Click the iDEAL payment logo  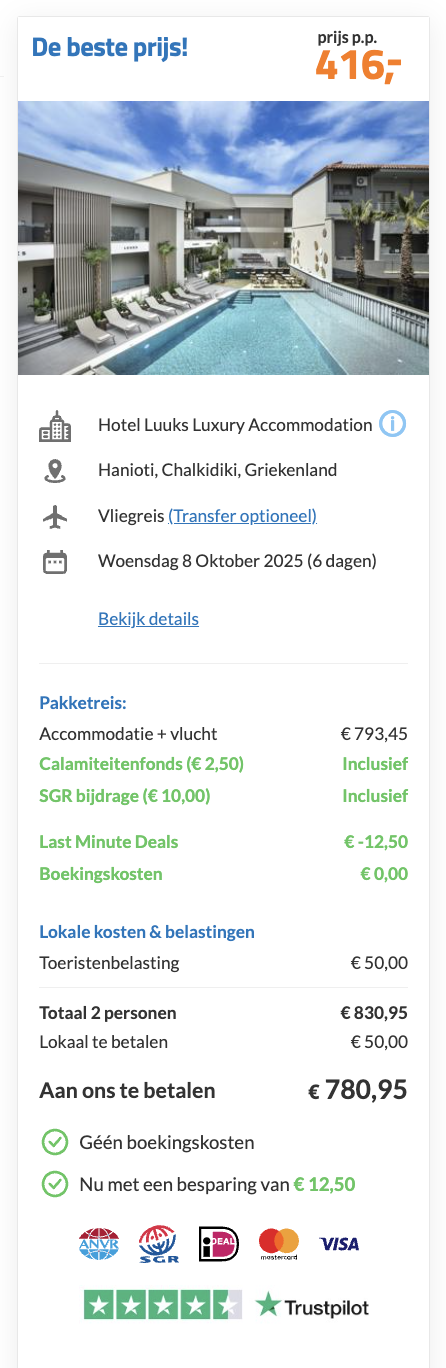click(219, 1244)
